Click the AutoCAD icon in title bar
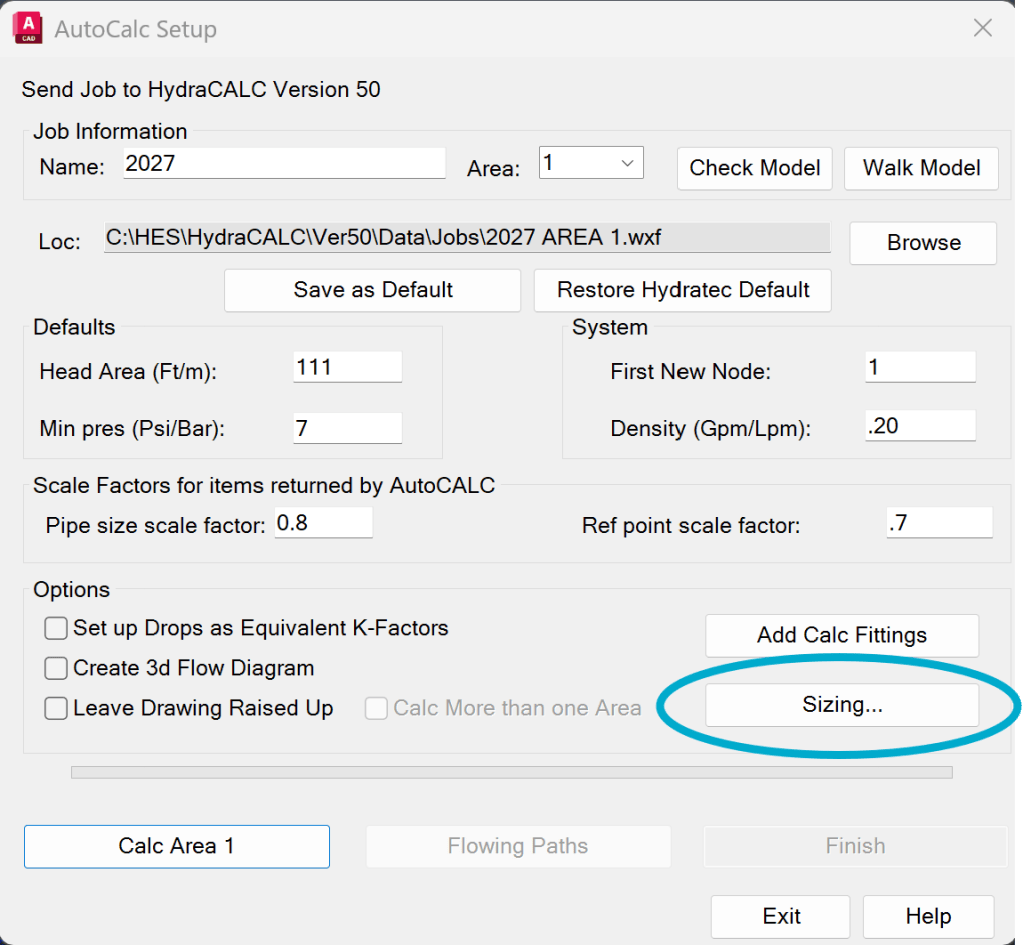 (x=28, y=29)
